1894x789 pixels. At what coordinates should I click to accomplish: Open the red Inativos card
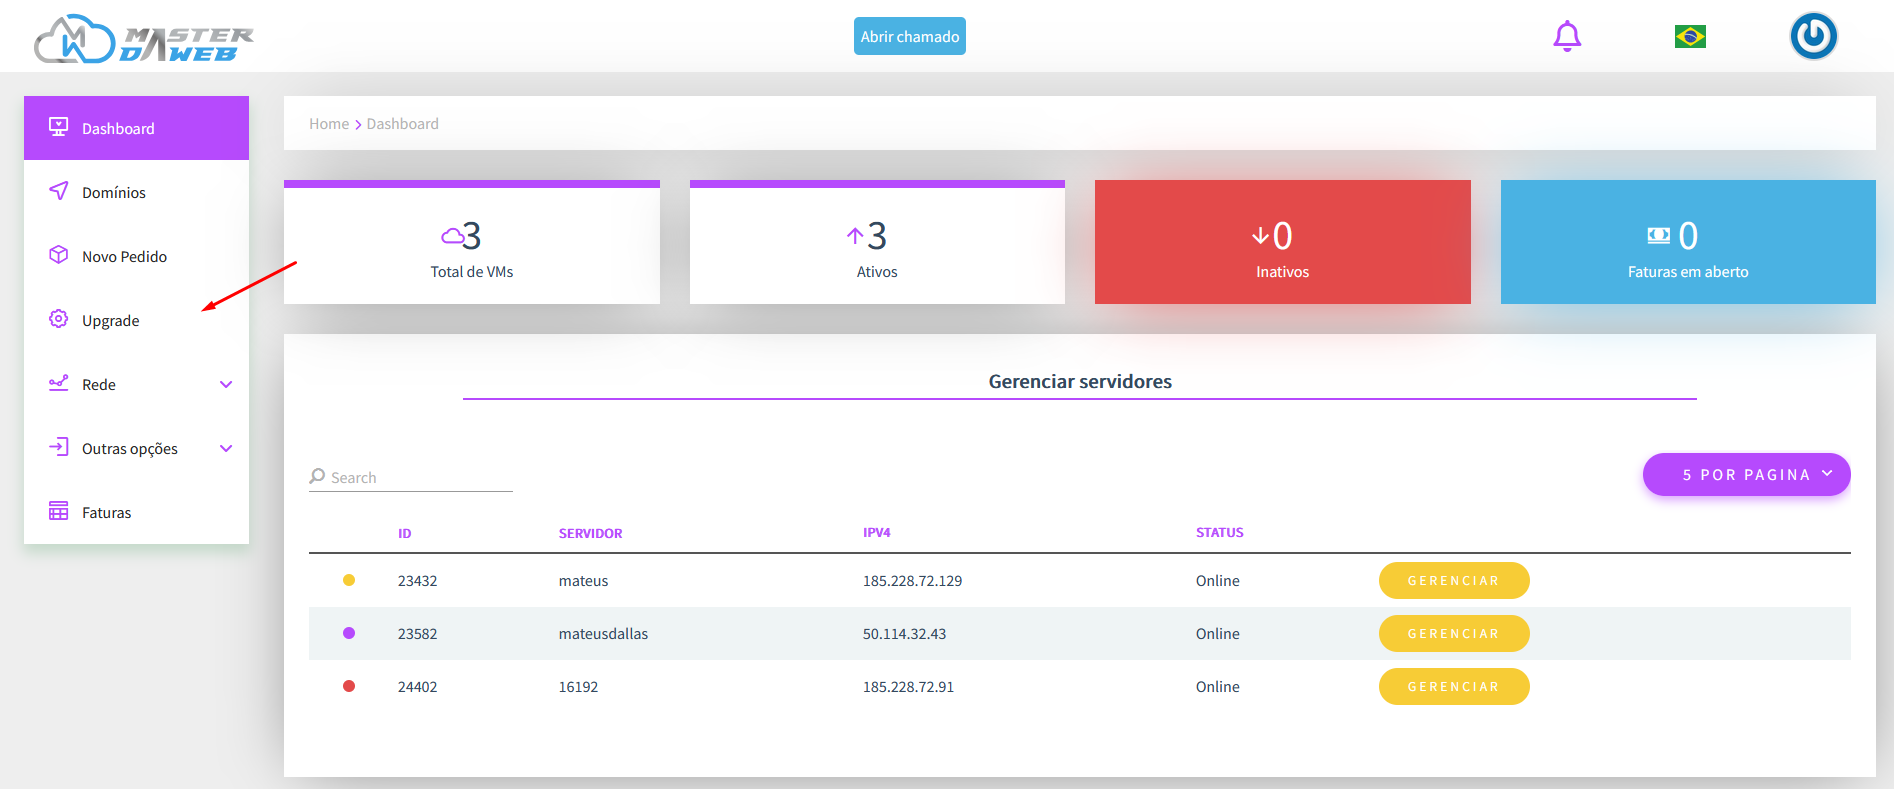(x=1283, y=242)
